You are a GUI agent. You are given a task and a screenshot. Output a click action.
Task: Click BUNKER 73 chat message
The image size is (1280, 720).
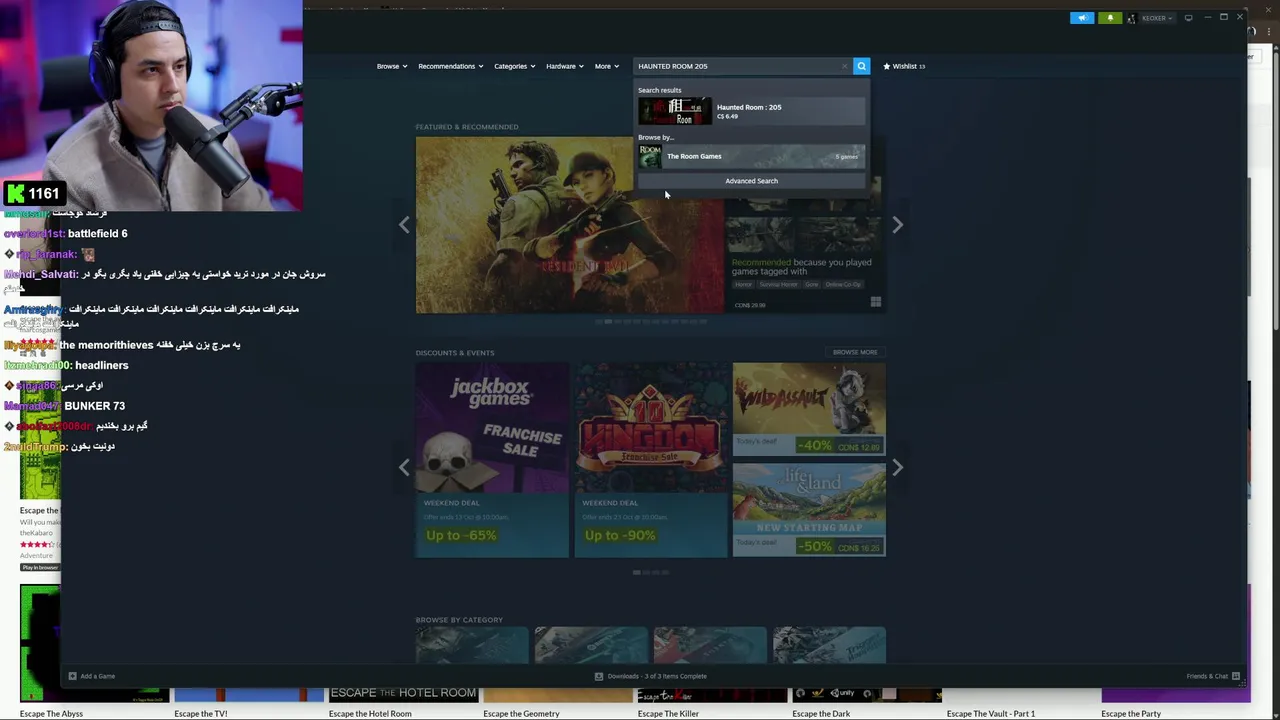click(x=94, y=406)
